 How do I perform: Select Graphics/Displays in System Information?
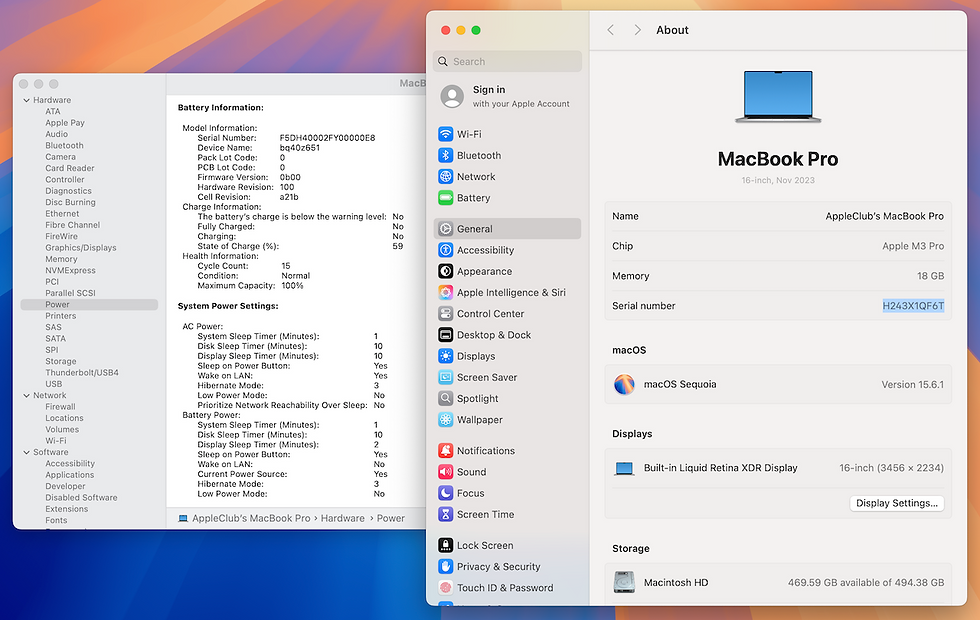point(81,248)
